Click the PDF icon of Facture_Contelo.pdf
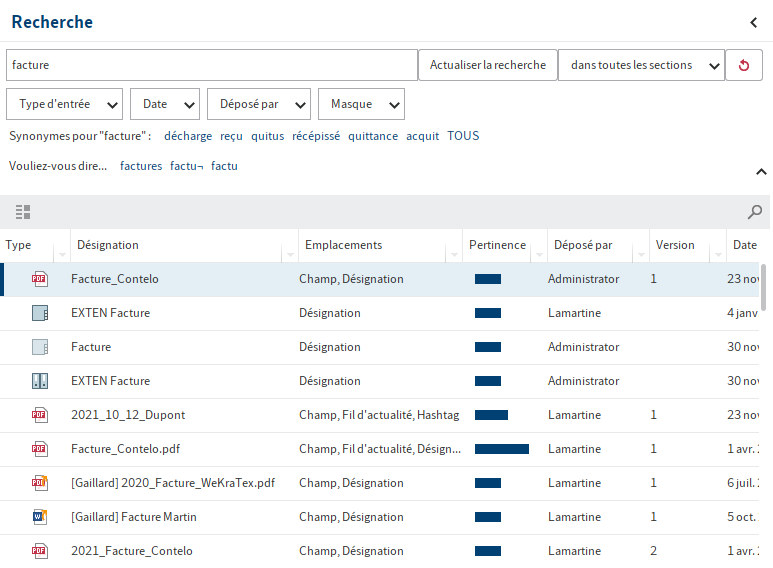 pos(39,449)
